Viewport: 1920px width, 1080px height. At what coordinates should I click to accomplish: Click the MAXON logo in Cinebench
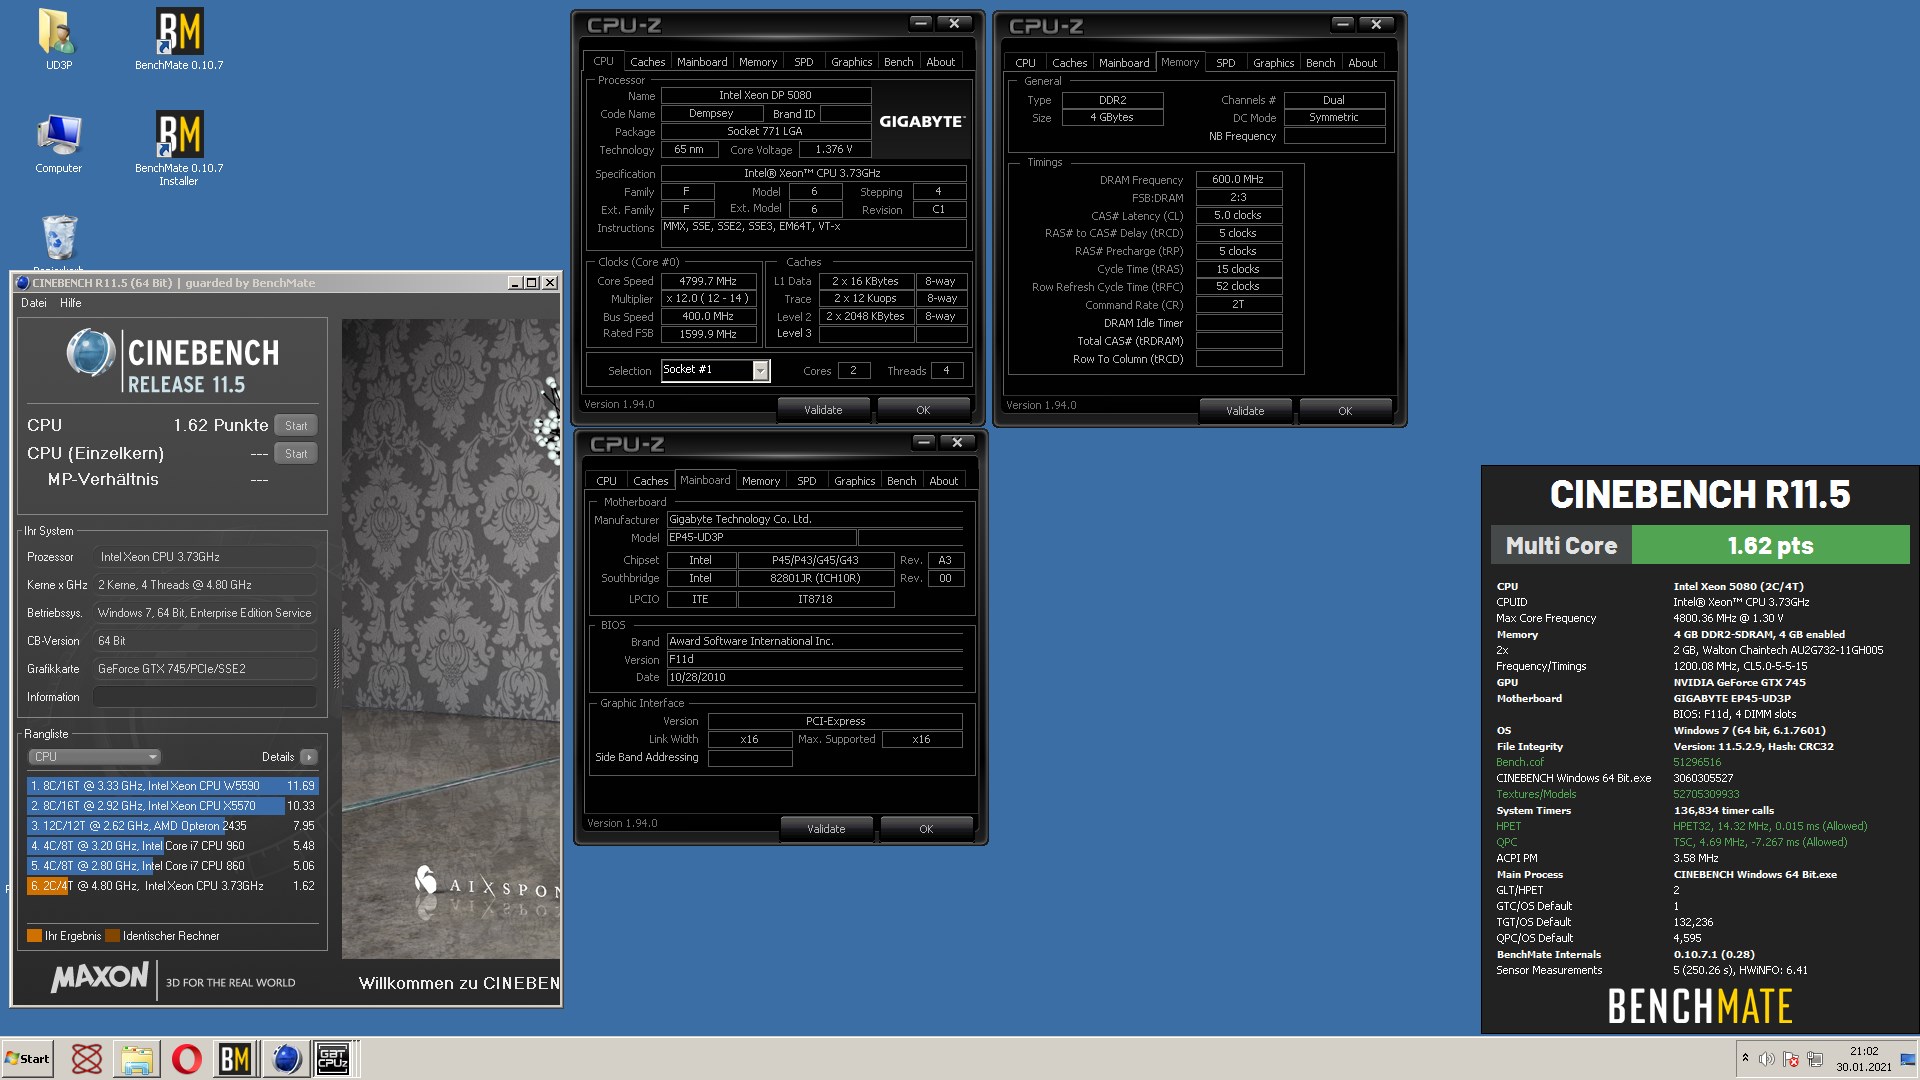click(x=99, y=977)
